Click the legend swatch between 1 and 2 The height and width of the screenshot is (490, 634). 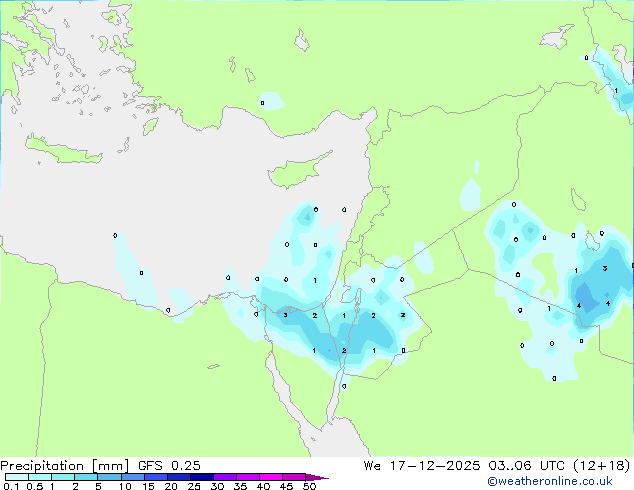[63, 477]
